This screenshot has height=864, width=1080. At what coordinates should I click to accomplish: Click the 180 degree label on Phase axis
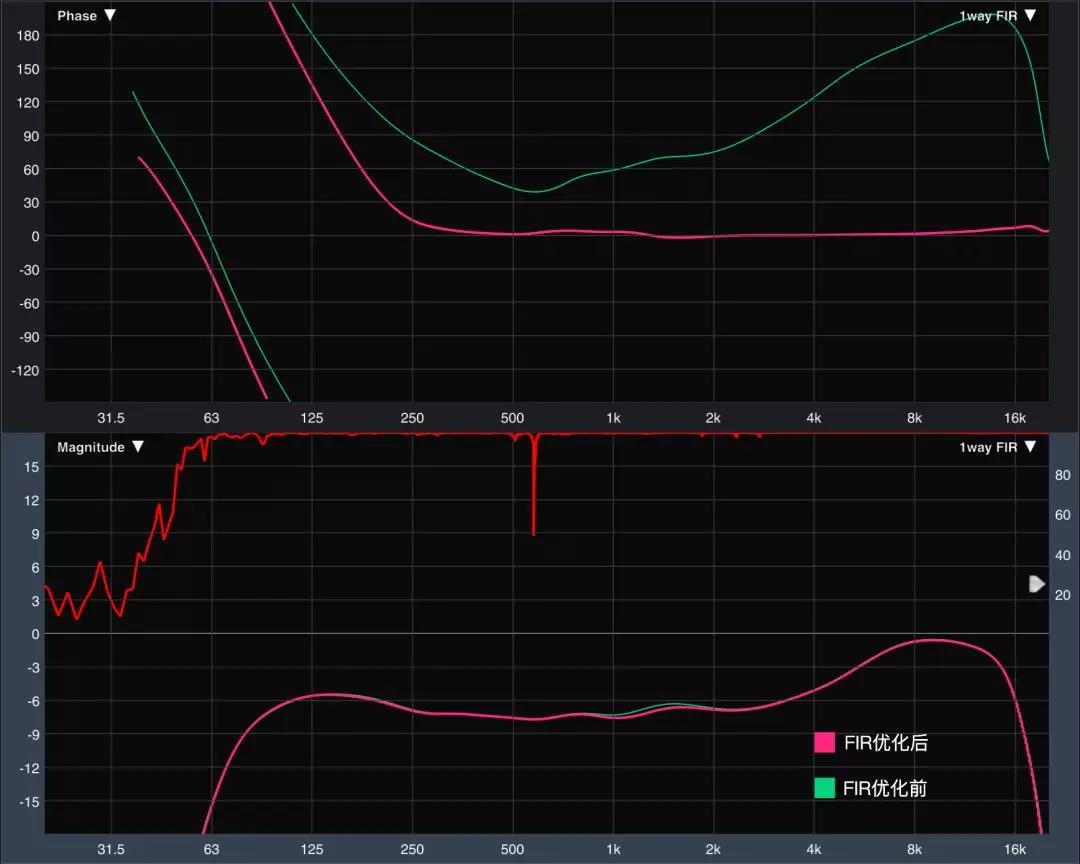click(x=27, y=35)
